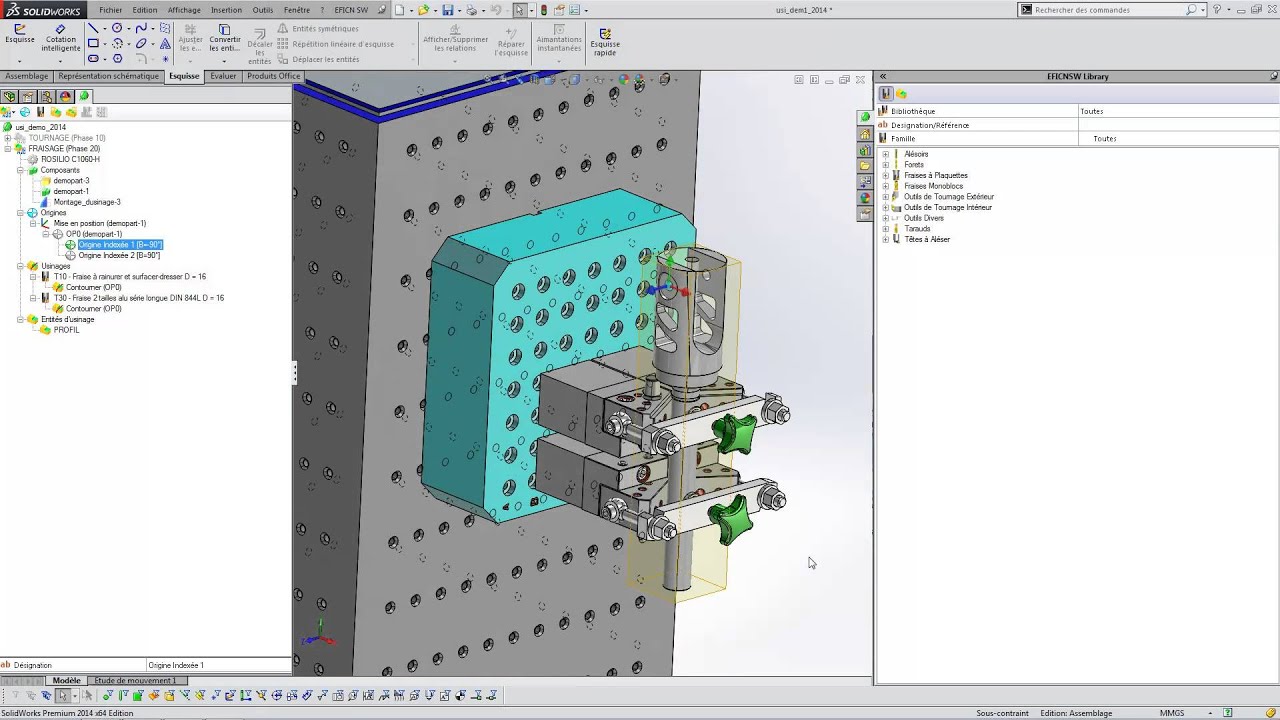Expand the Têtes à Aléser category
Screen dimensions: 1280x720
pos(885,240)
